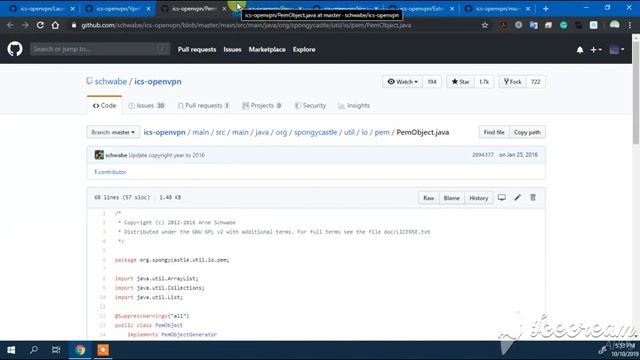
Task: Reload the page
Action: pyautogui.click(x=40, y=25)
